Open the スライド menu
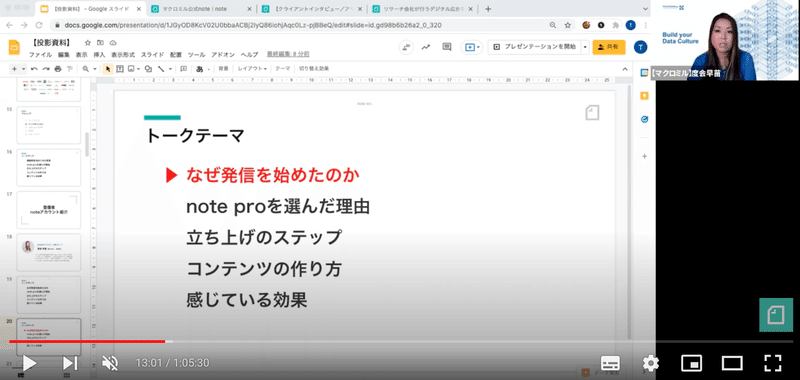The height and width of the screenshot is (380, 800). coord(153,55)
